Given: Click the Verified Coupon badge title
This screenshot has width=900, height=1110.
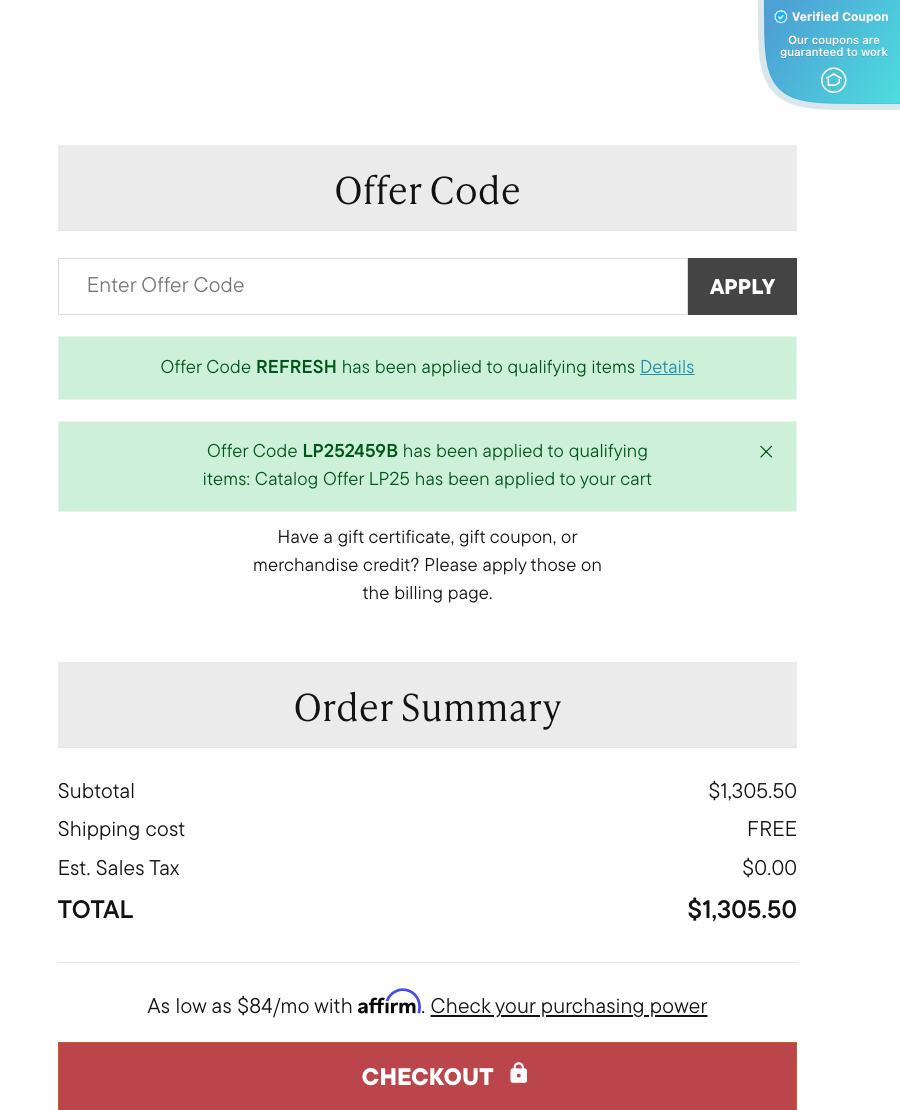Looking at the screenshot, I should tap(839, 17).
